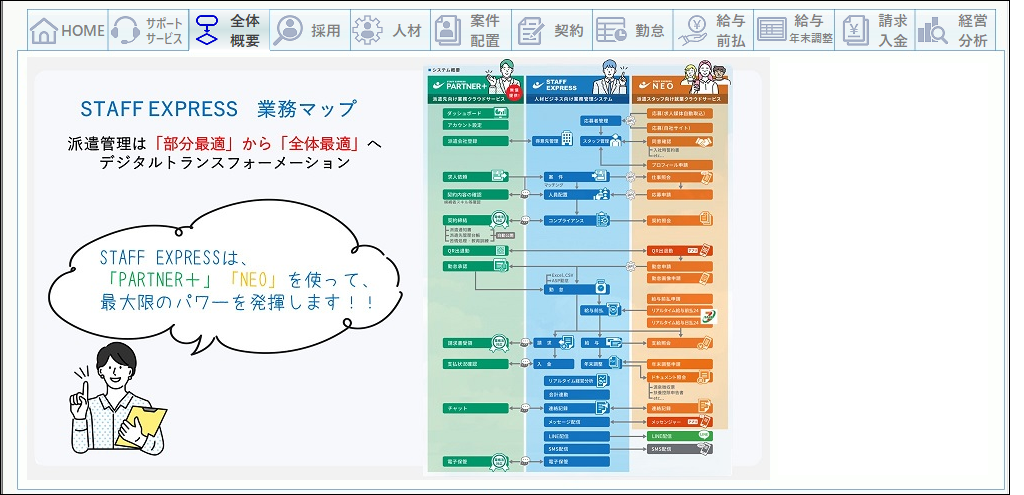Click the speech bubble about PARTNER+ and NEO
The image size is (1024, 495).
[x=225, y=277]
